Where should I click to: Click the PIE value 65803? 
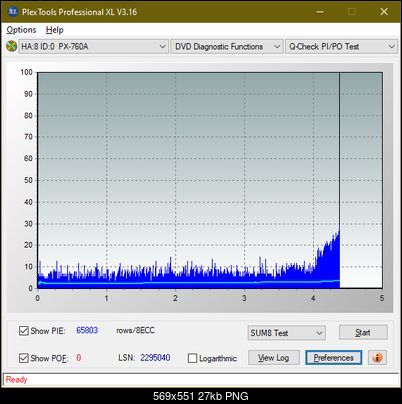point(87,330)
